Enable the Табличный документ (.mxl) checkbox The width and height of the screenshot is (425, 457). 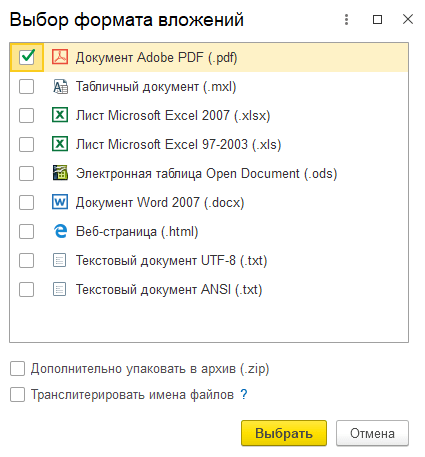27,86
